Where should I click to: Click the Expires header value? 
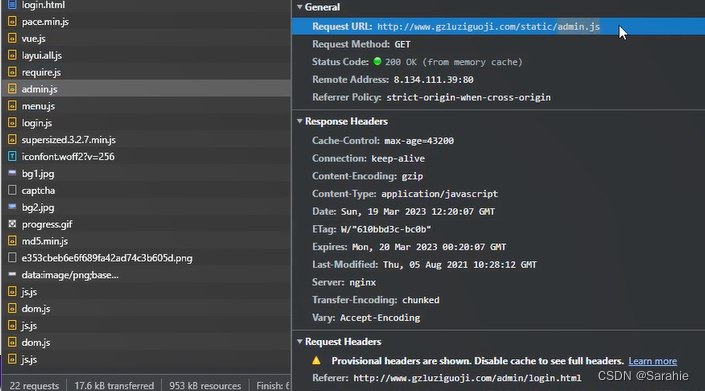[429, 247]
